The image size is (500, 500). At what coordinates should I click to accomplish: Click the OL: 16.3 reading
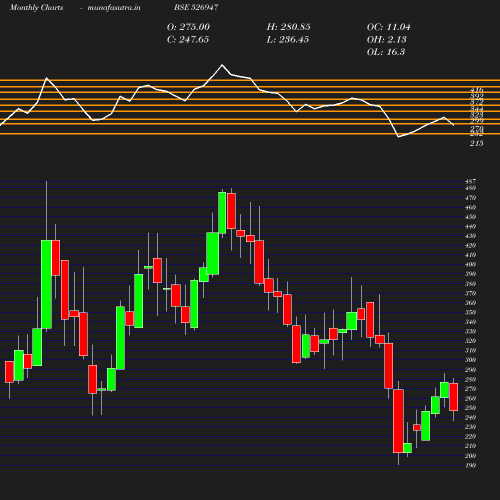(386, 52)
